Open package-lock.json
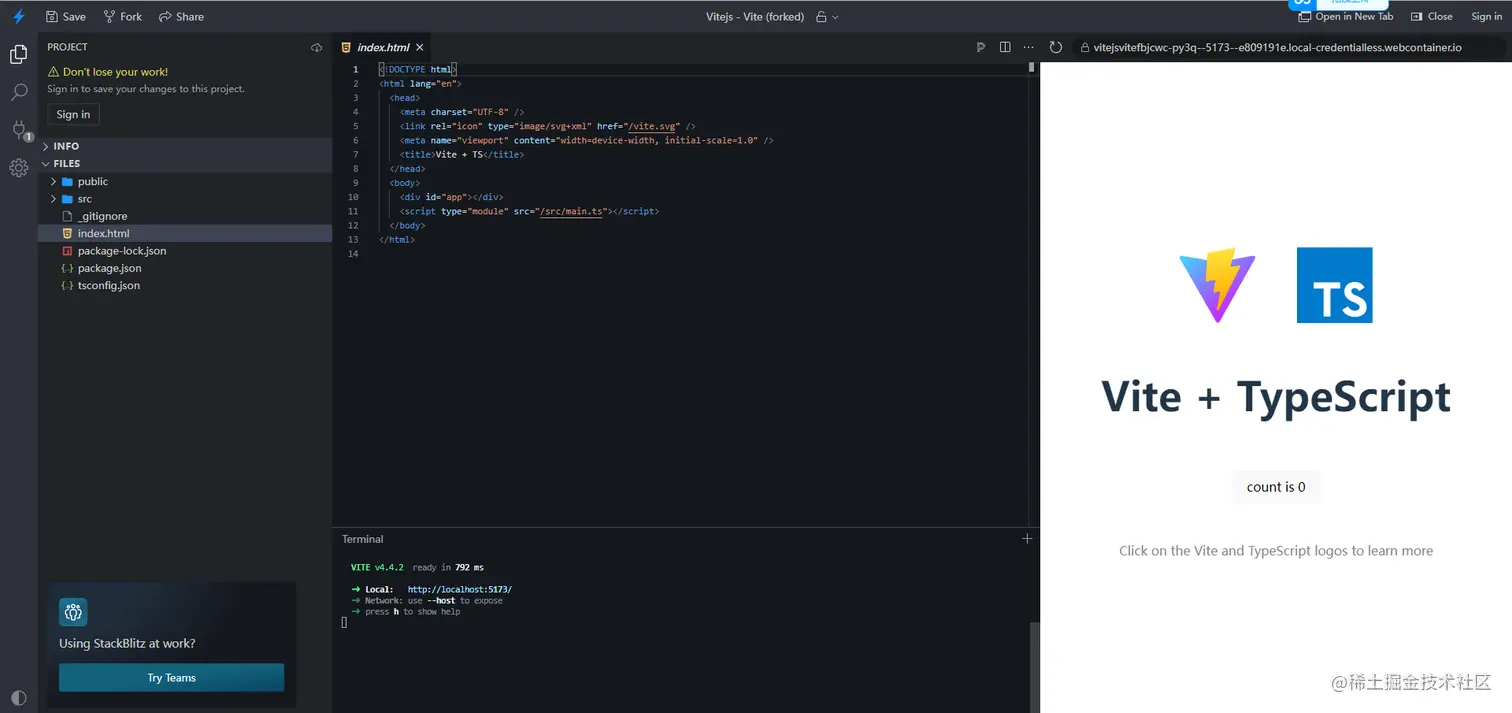1512x713 pixels. (x=185, y=250)
